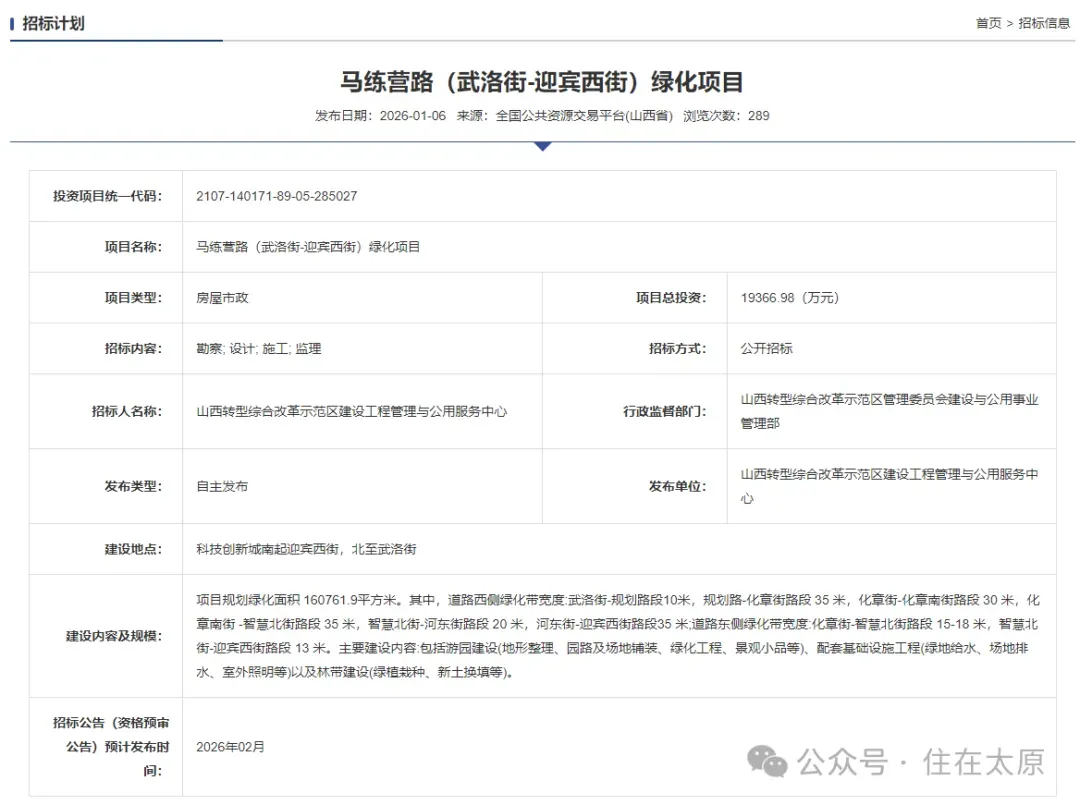1080x805 pixels.
Task: Click the 发布单位 label
Action: coord(678,487)
